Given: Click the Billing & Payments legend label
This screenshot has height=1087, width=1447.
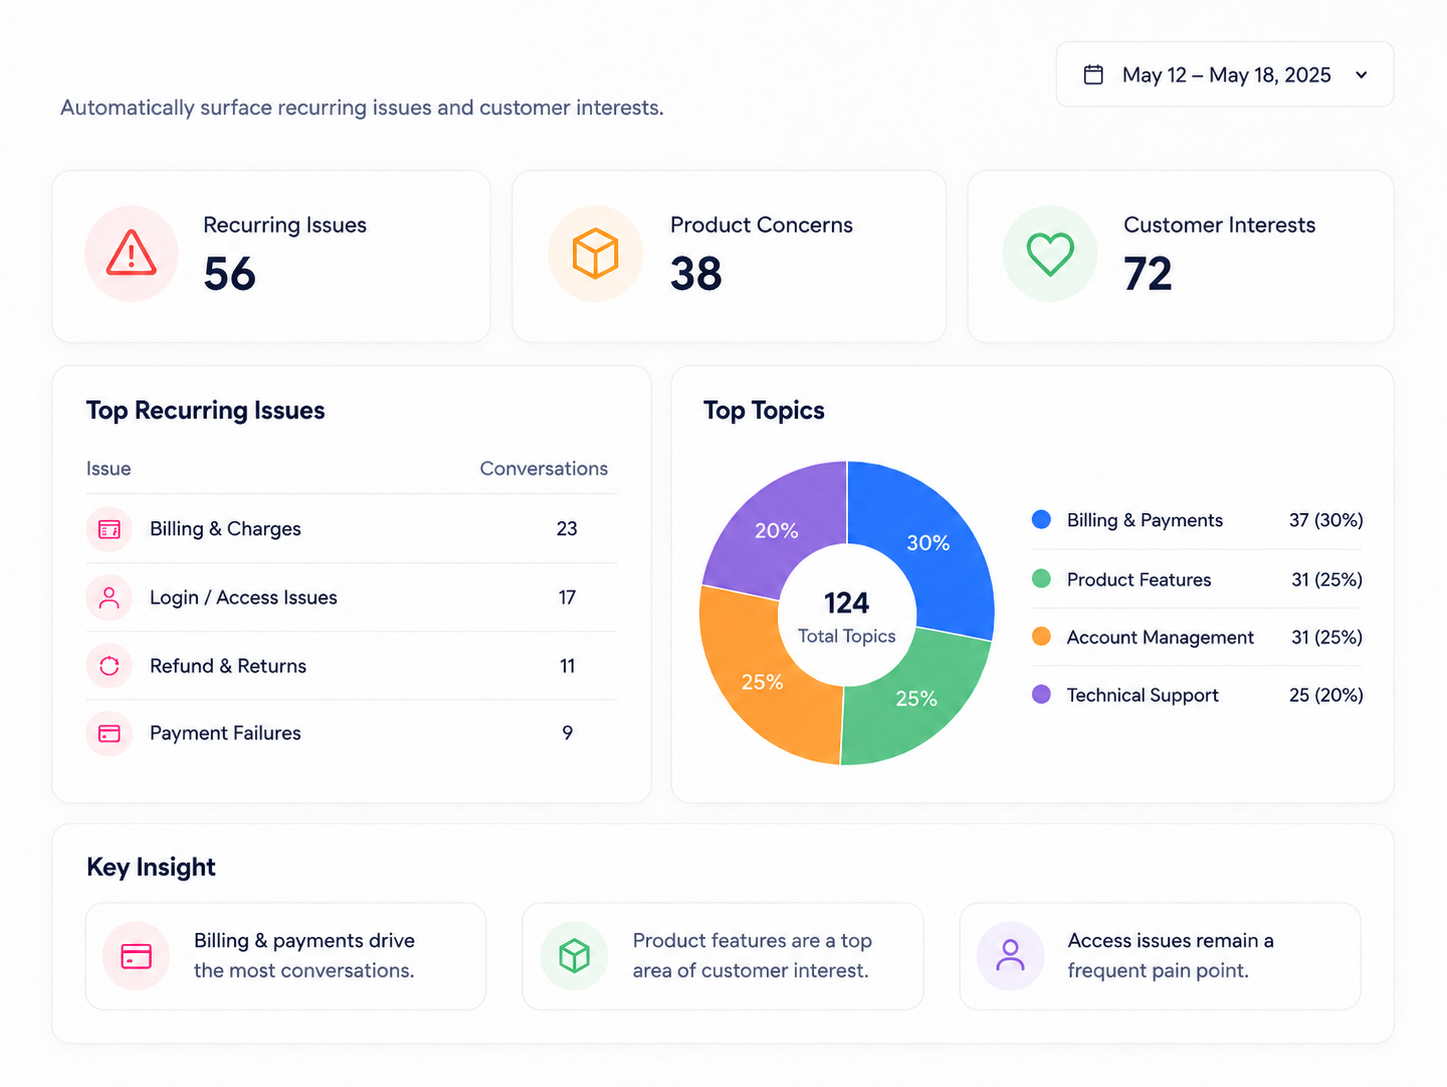Looking at the screenshot, I should tap(1144, 520).
